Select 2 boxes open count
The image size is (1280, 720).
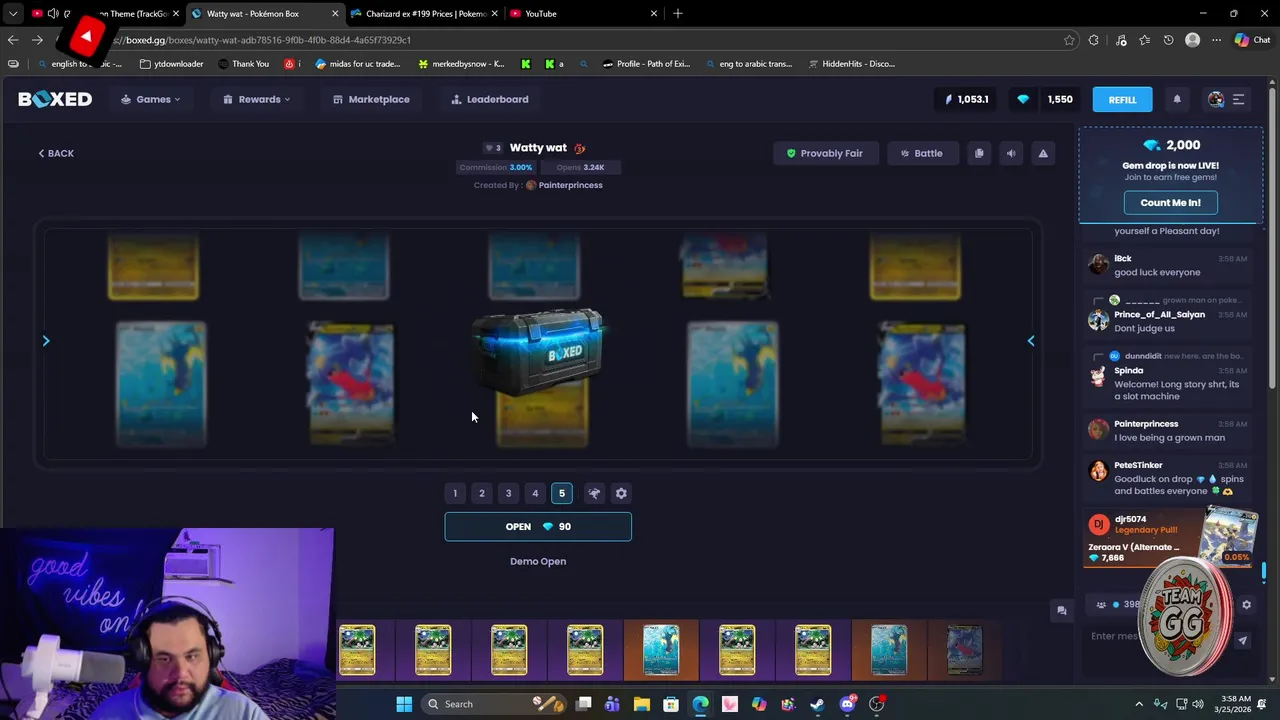[481, 493]
